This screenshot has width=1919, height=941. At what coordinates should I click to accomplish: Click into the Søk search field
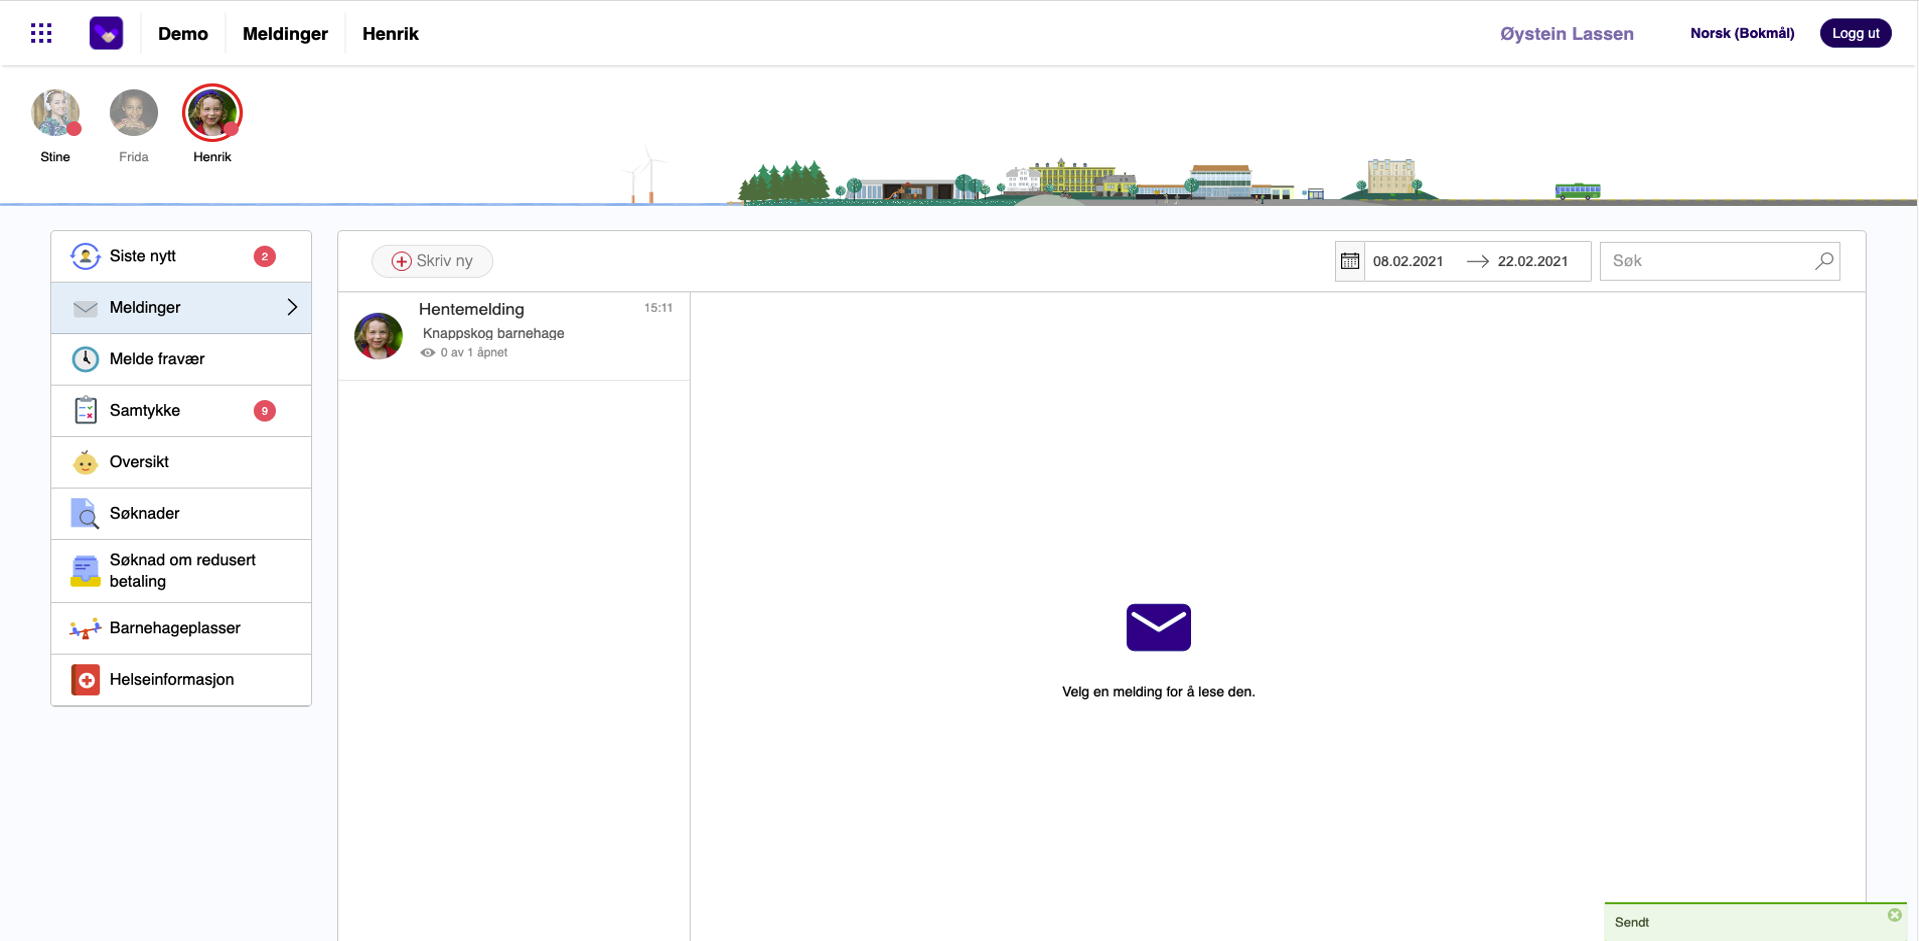coord(1706,261)
